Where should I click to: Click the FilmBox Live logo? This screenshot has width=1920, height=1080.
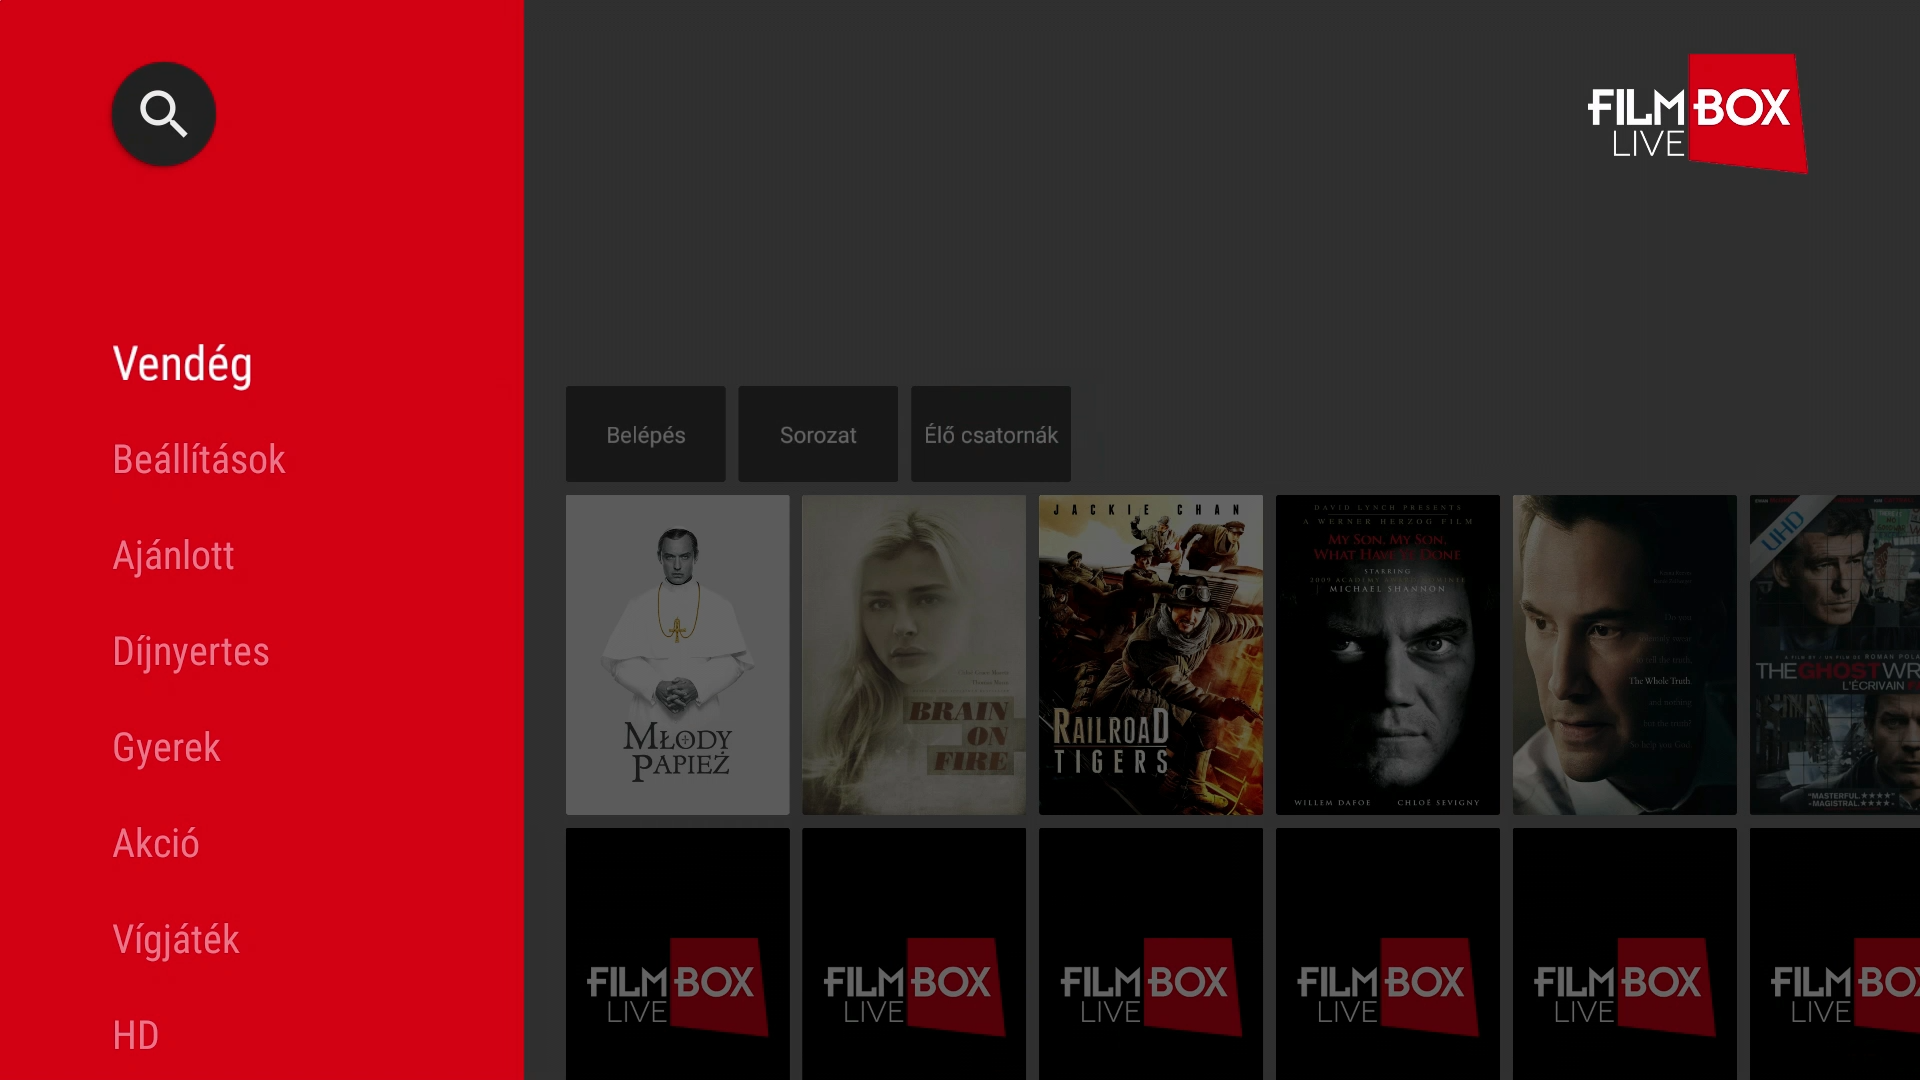[x=1697, y=114]
